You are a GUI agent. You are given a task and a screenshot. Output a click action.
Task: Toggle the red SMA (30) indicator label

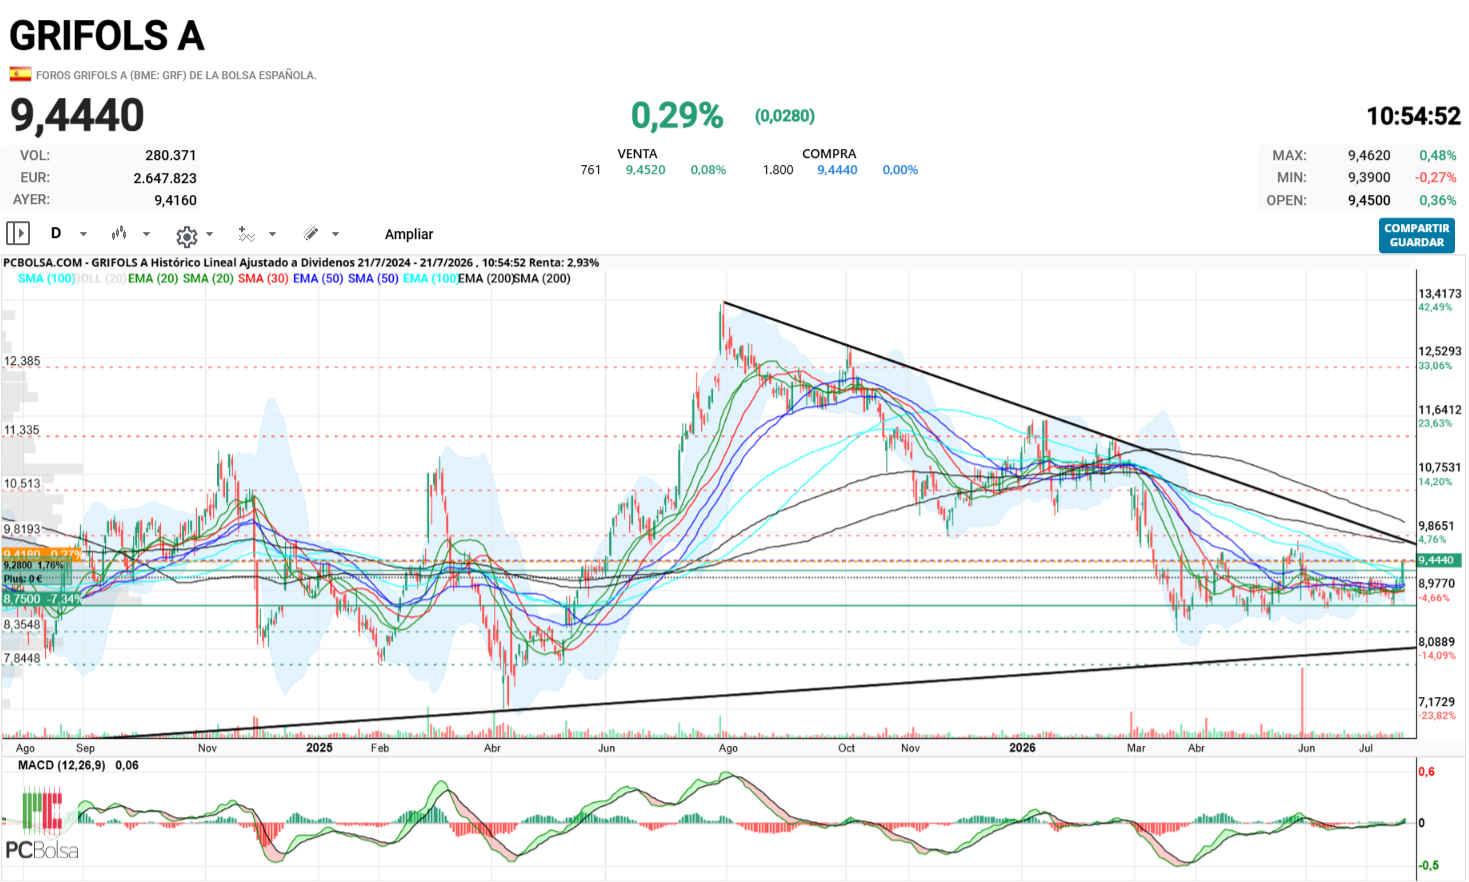click(x=263, y=278)
